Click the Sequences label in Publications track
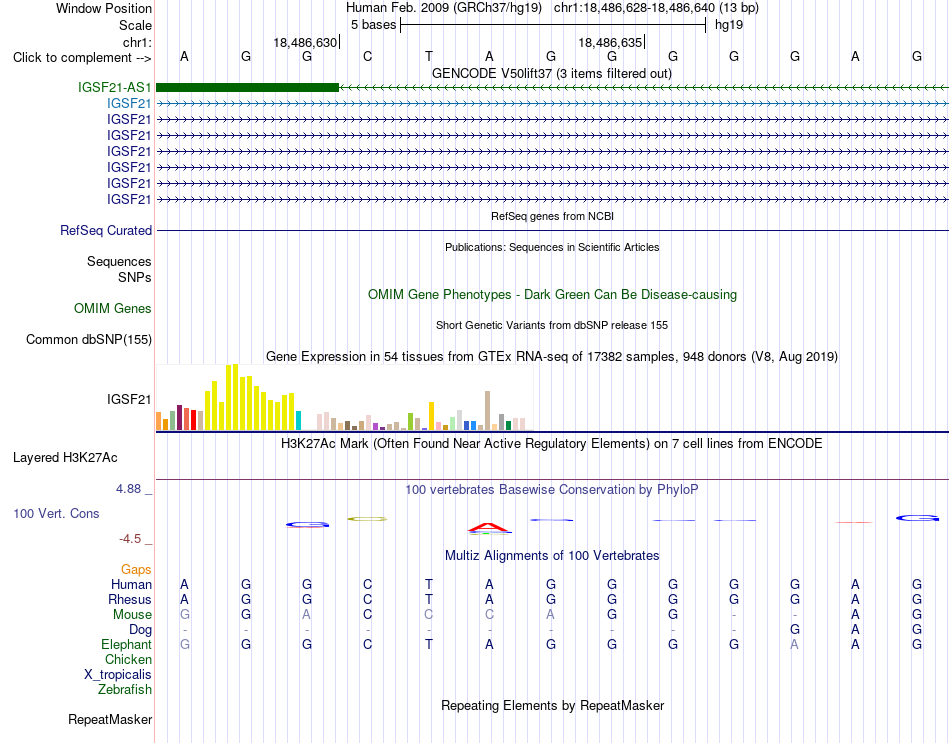Image resolution: width=950 pixels, height=743 pixels. coord(119,261)
